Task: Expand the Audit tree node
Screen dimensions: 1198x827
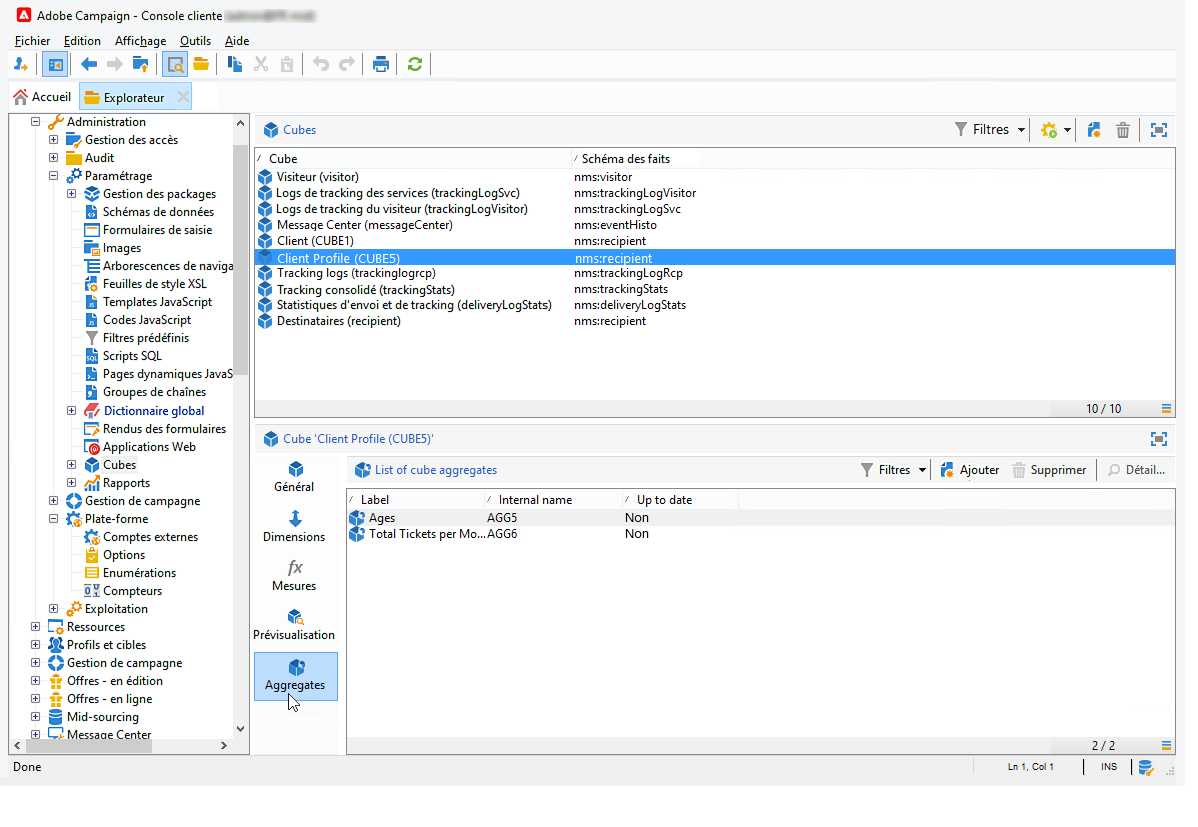Action: click(53, 157)
